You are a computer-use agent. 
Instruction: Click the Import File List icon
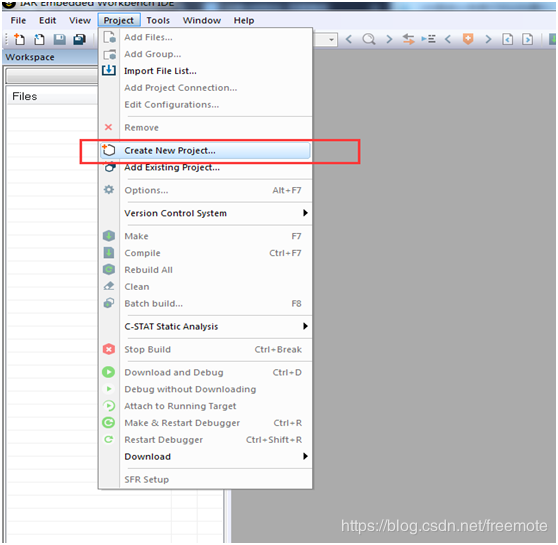109,70
